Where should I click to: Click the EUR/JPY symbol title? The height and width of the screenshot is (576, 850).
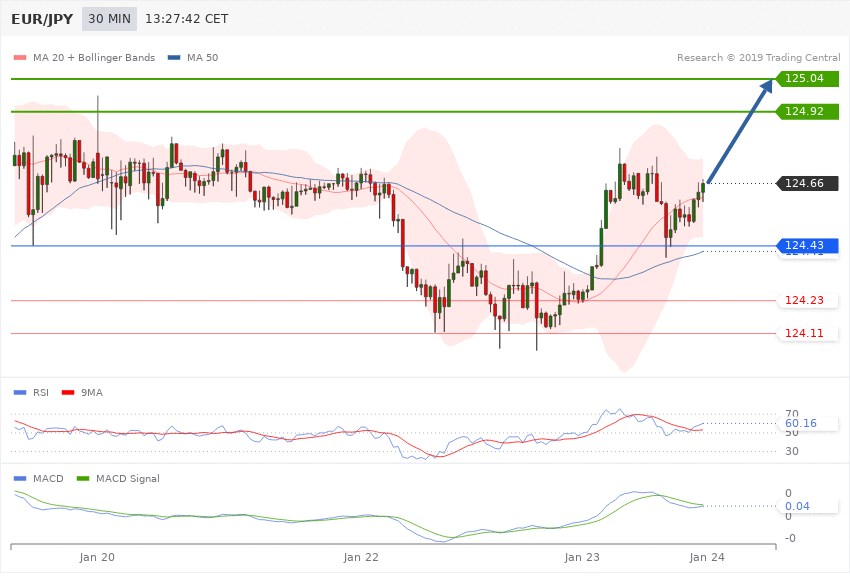coord(42,19)
